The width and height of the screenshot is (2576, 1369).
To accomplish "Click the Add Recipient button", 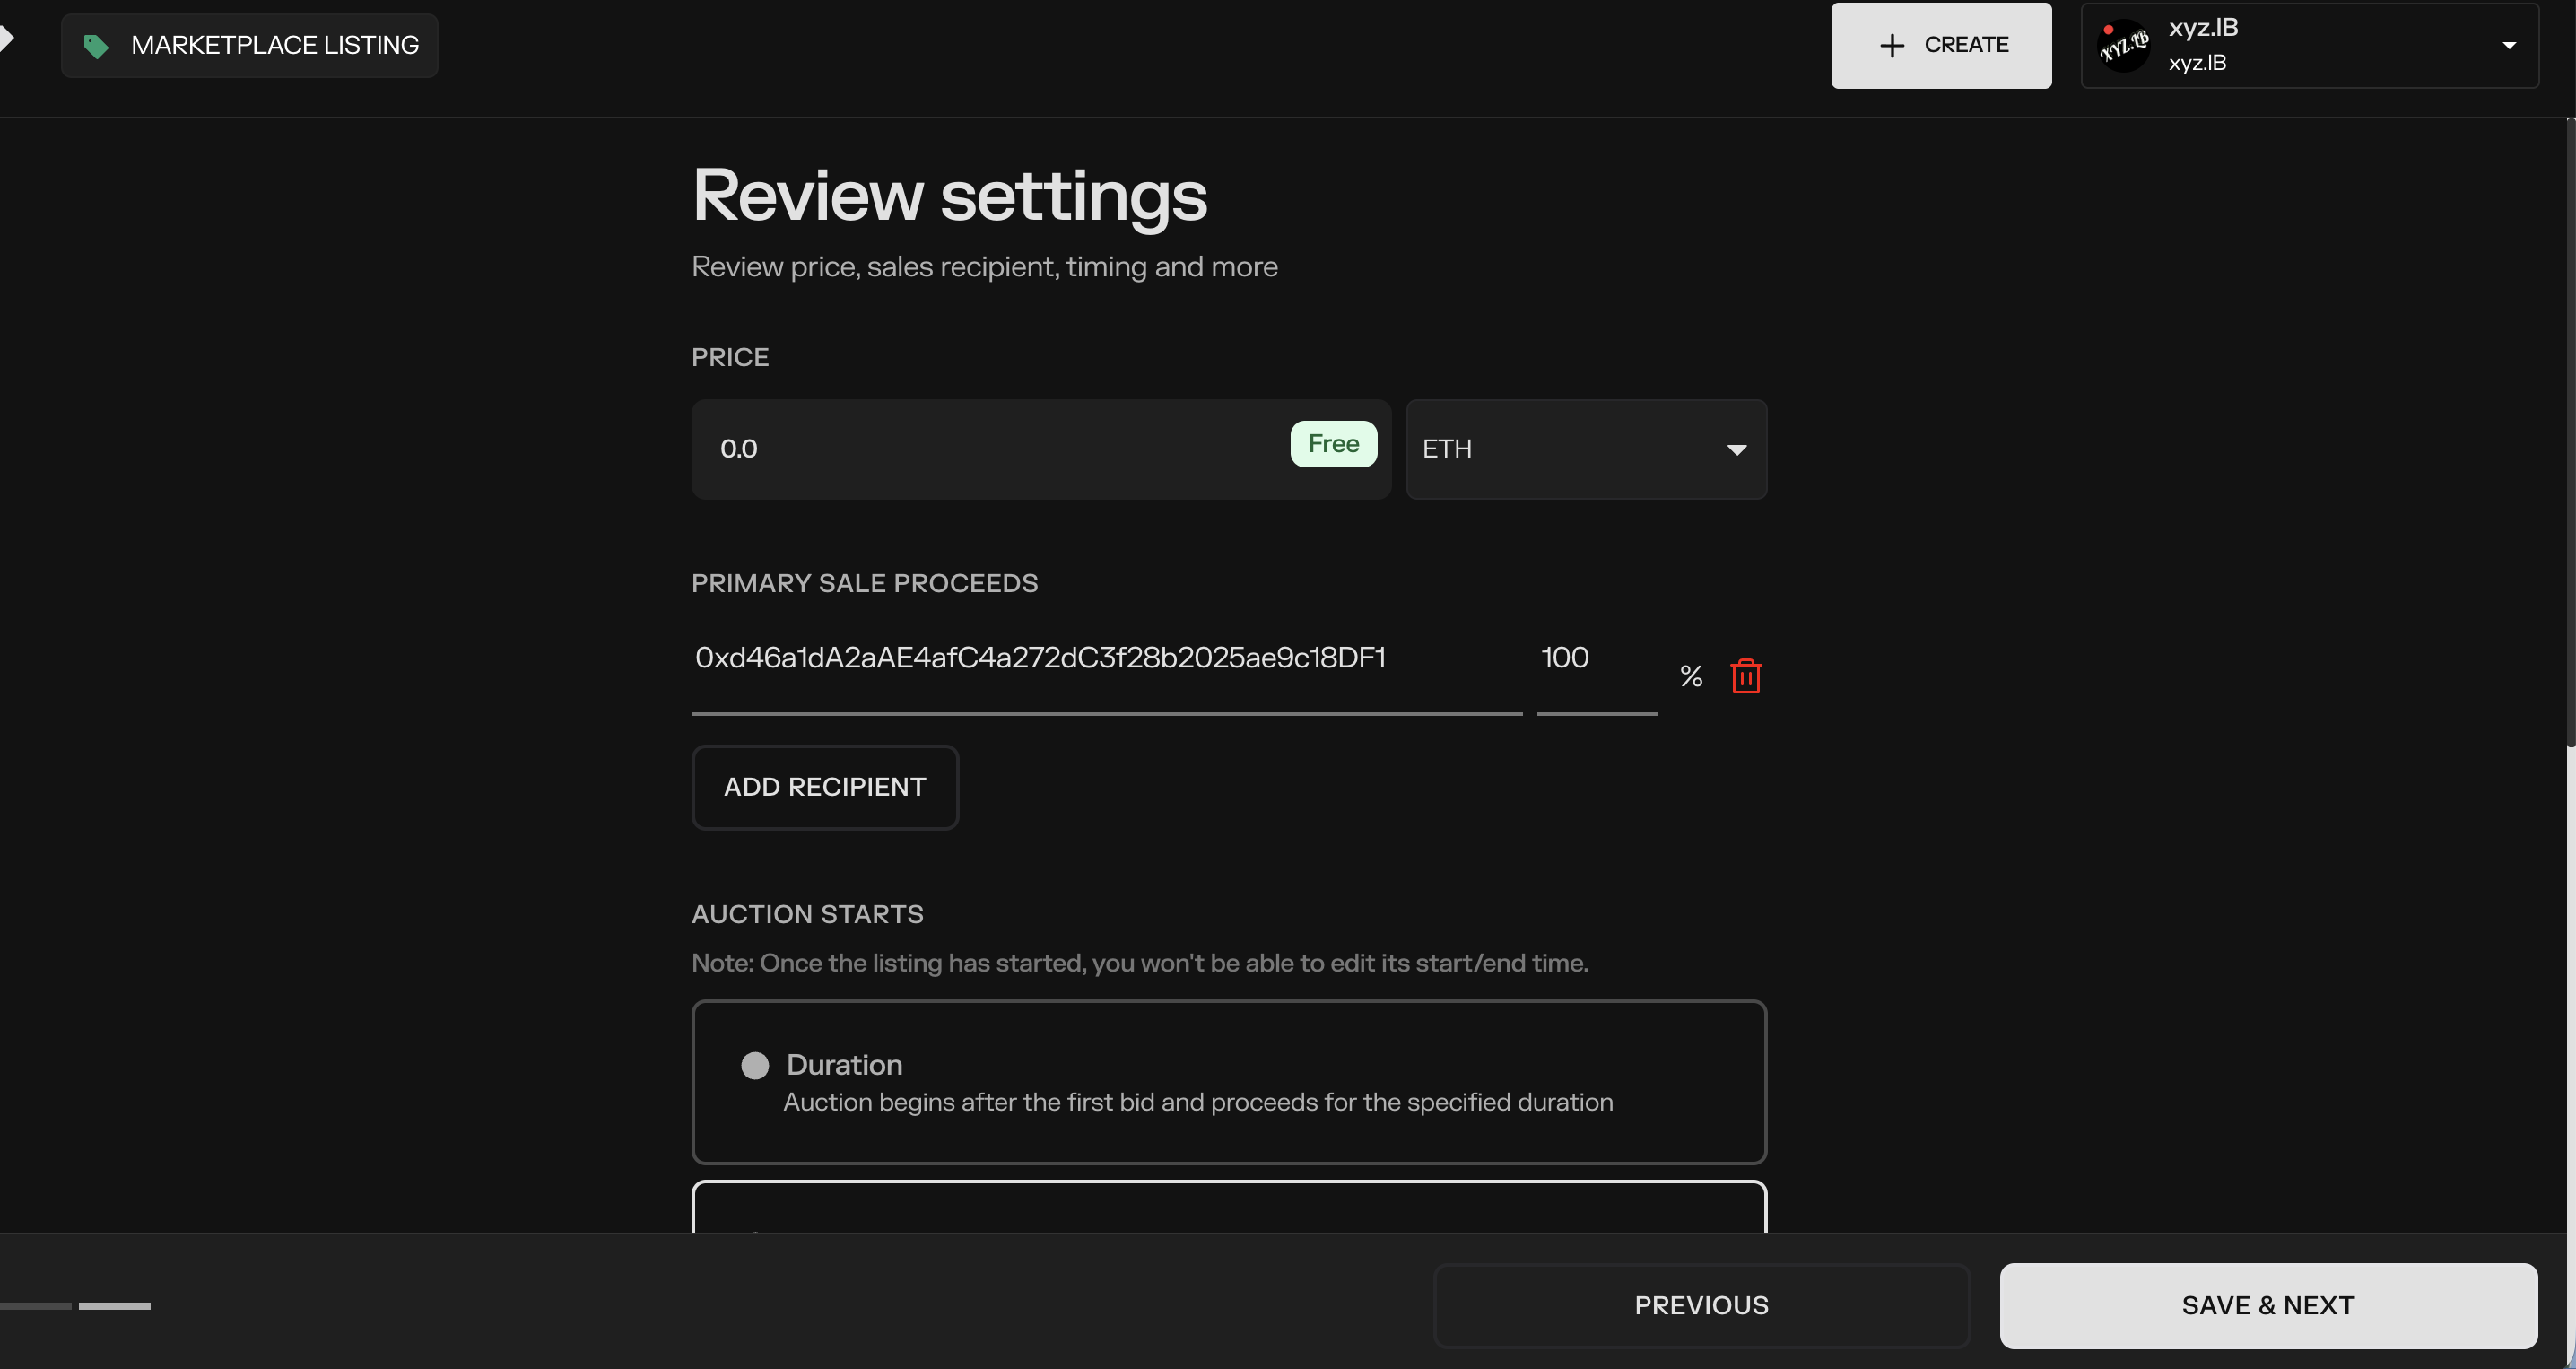I will [x=825, y=787].
